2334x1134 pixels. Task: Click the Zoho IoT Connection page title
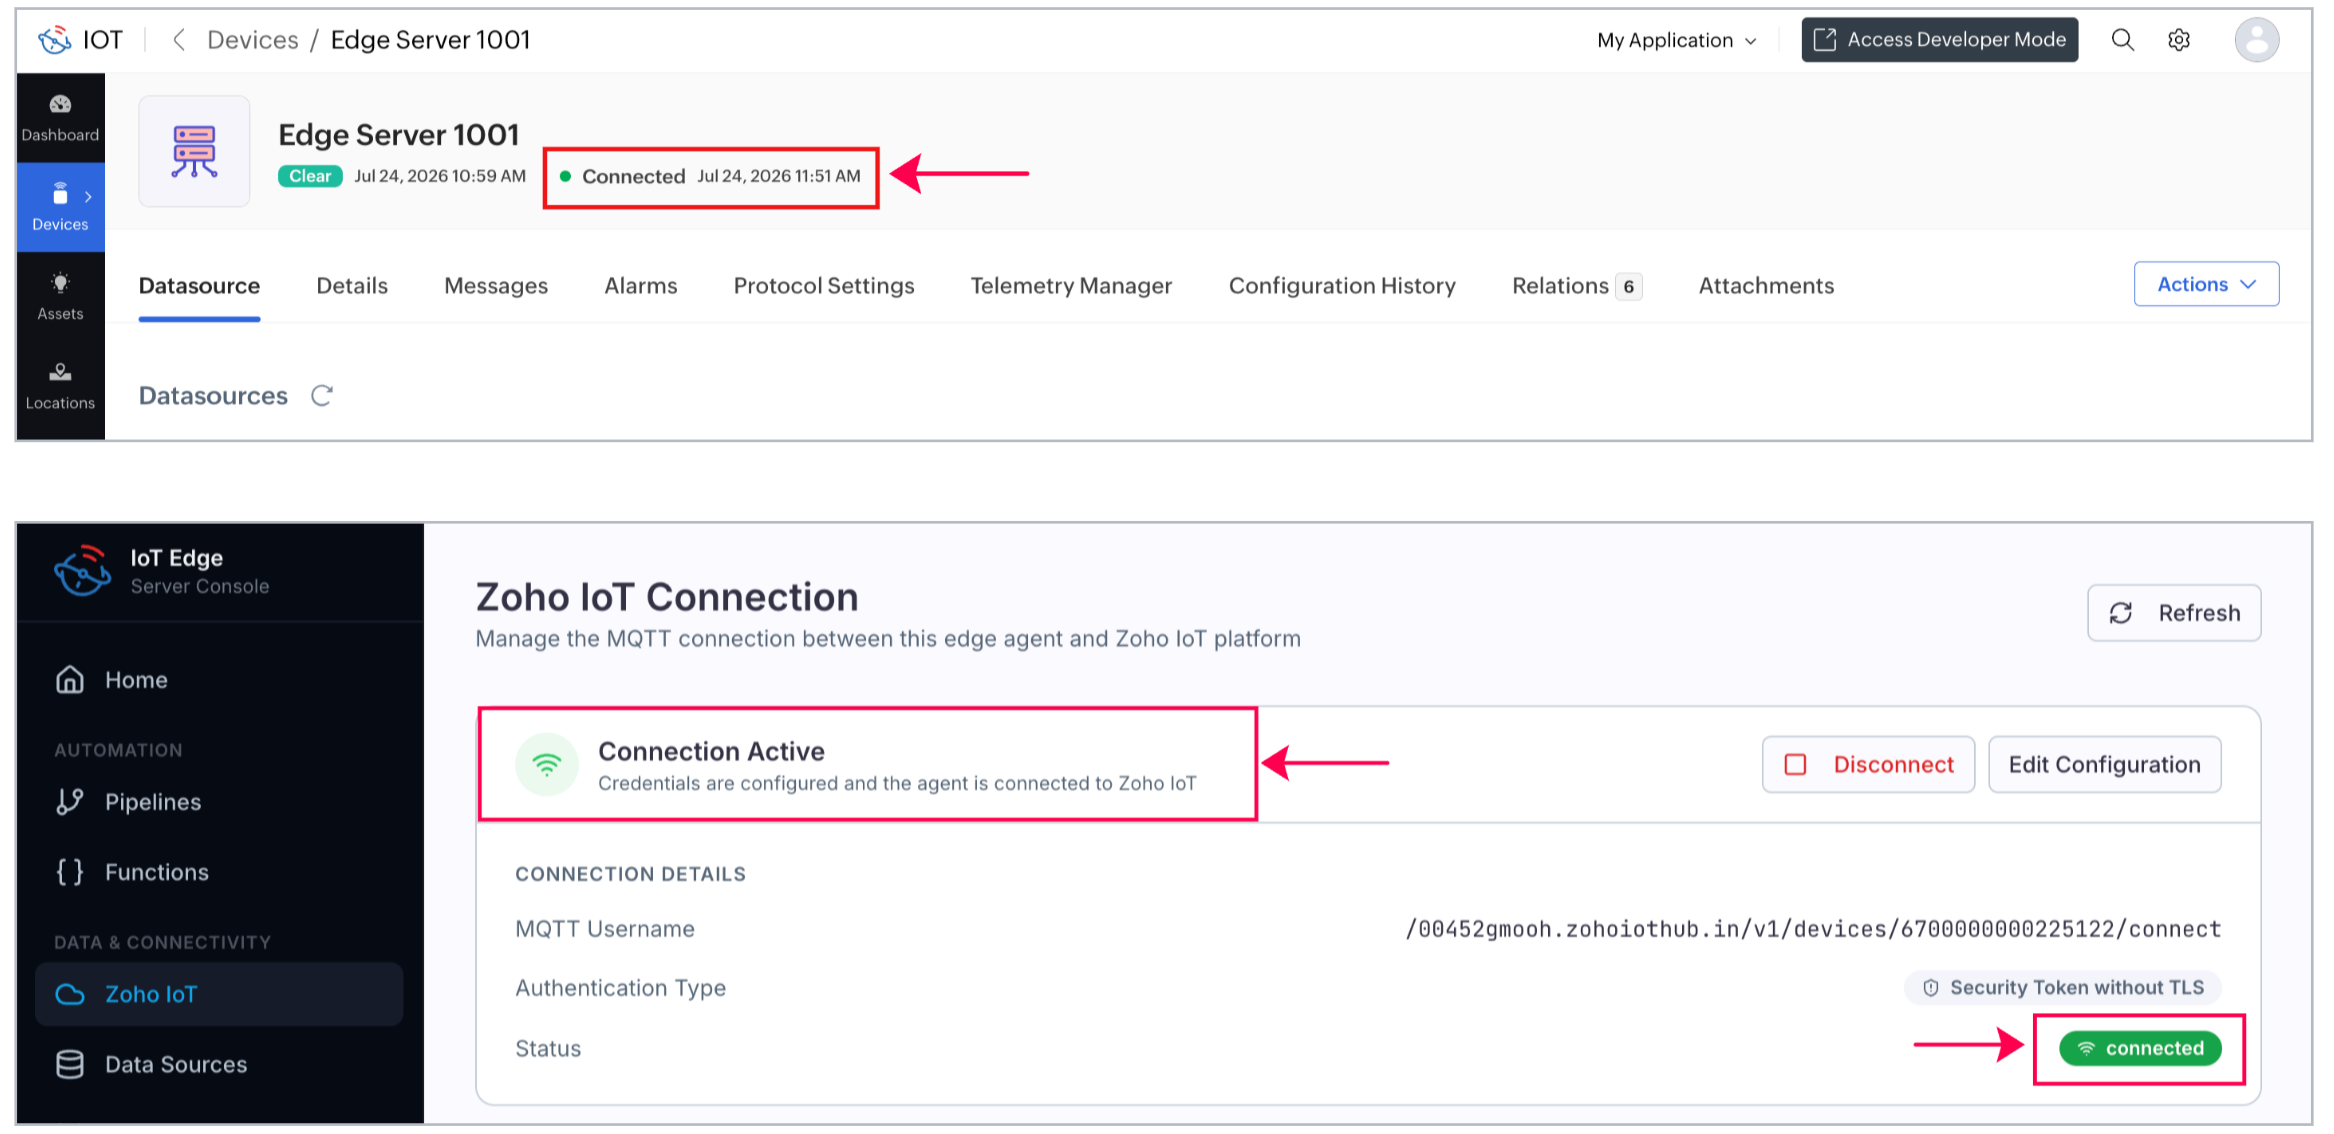point(667,597)
